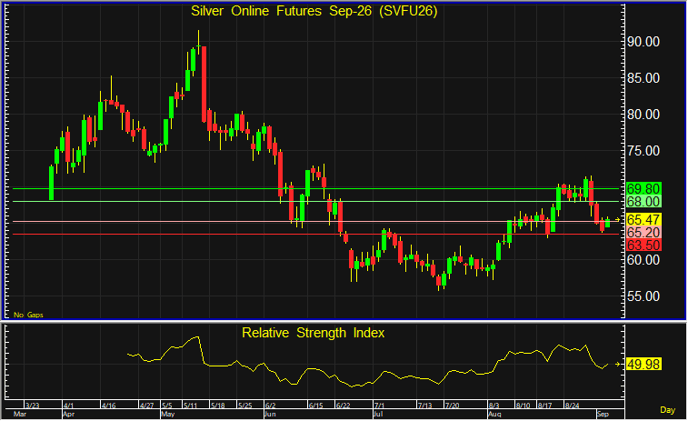Click the 75.00 price axis label
The image size is (688, 421).
click(643, 151)
